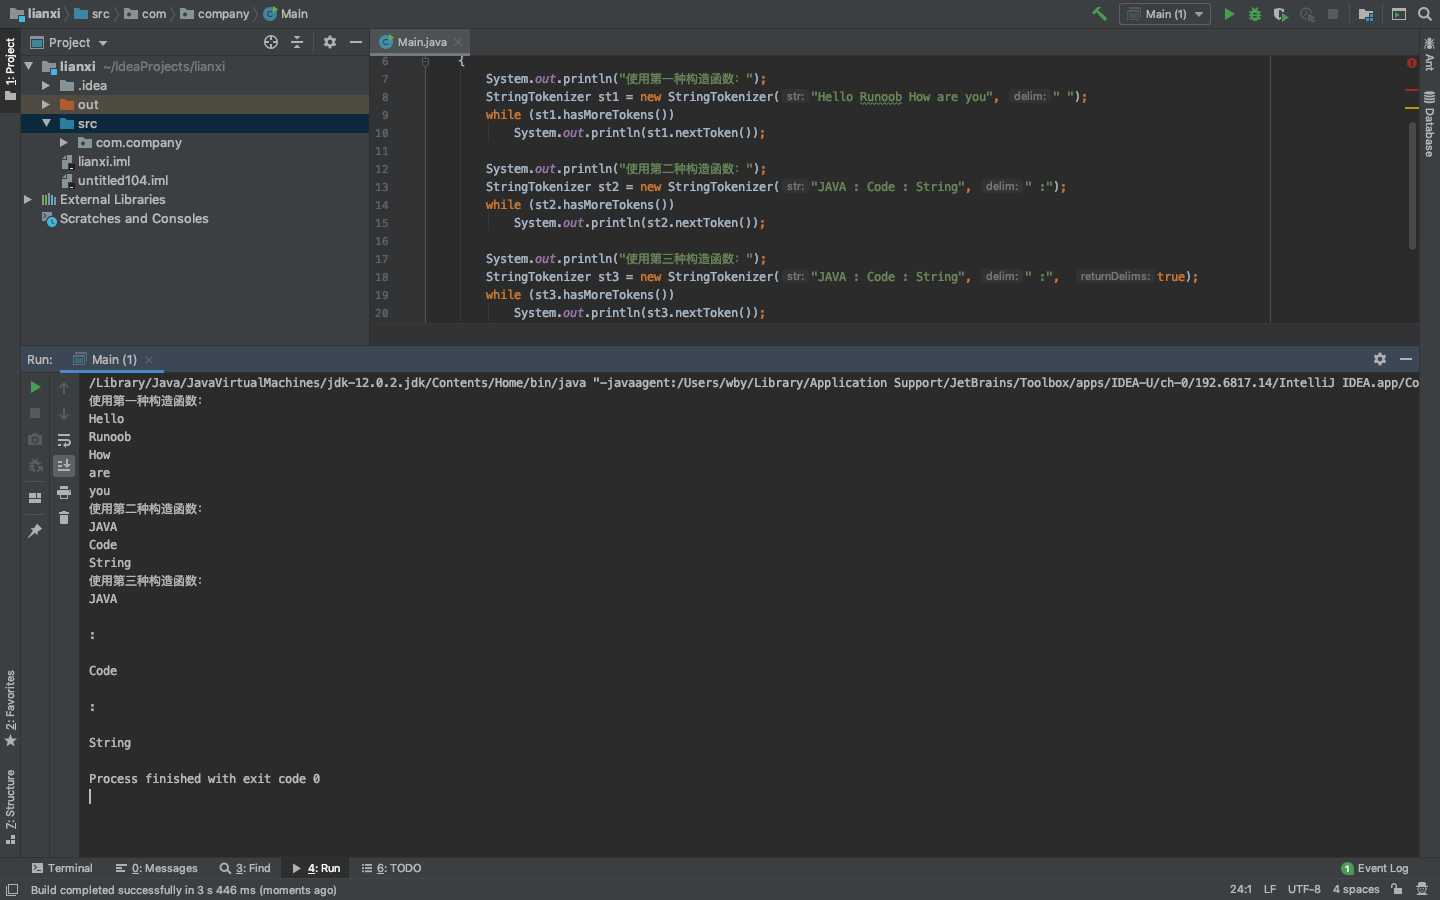Viewport: 1440px width, 900px height.
Task: Toggle scroll to end of console
Action: pos(64,465)
